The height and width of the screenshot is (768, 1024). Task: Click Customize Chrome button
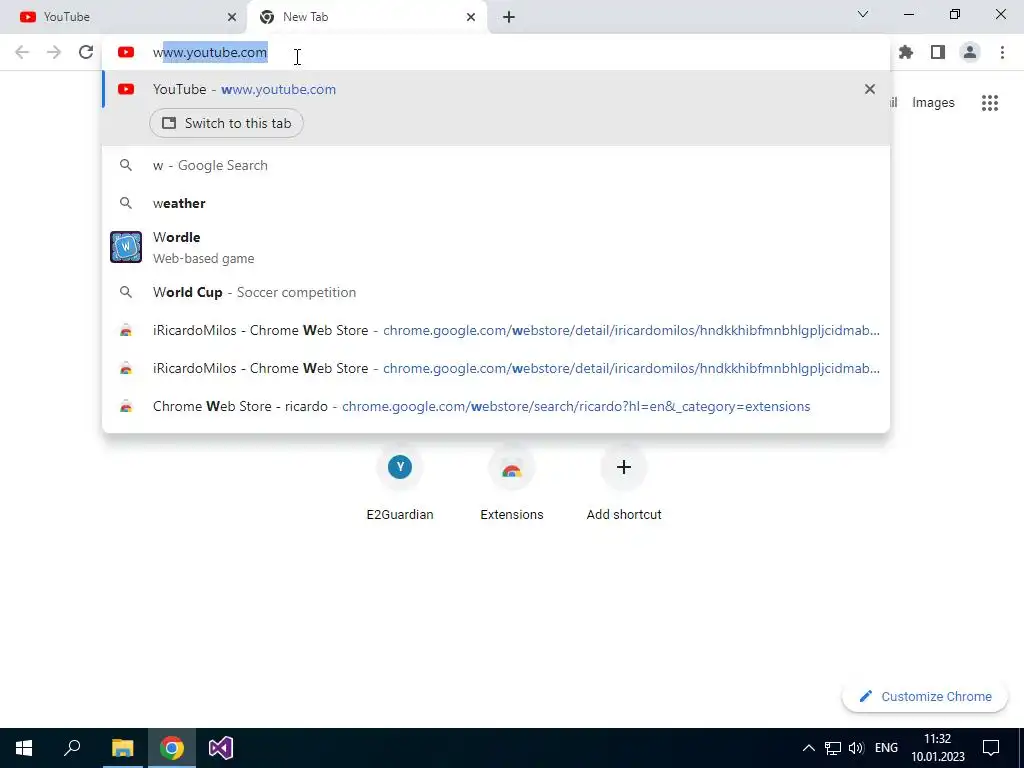pos(925,696)
